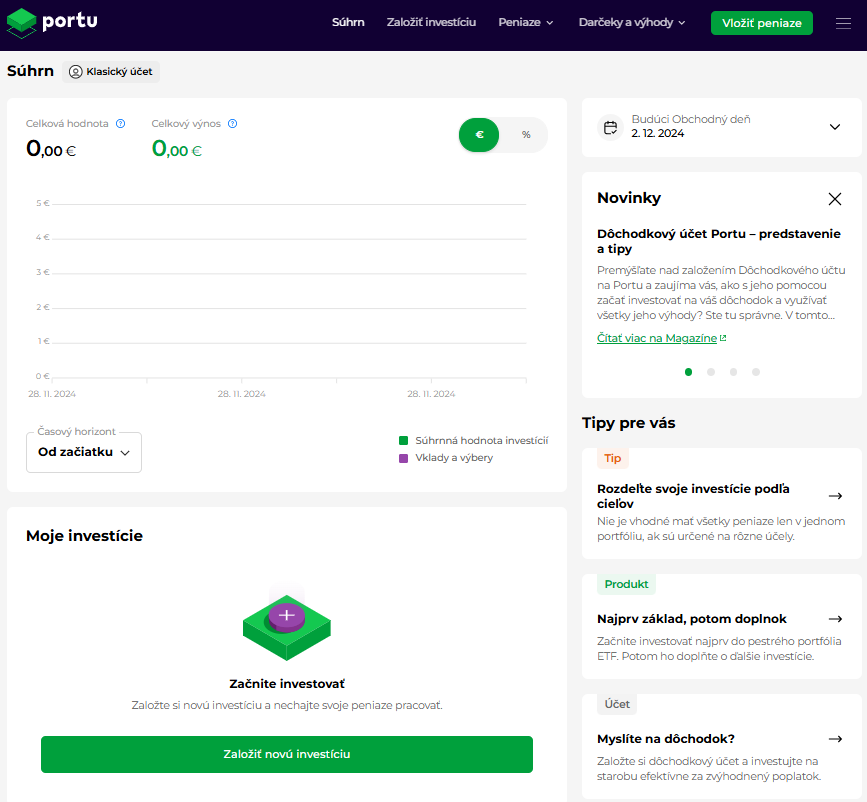Switch chart to euro display
Viewport: 867px width, 802px height.
[480, 135]
